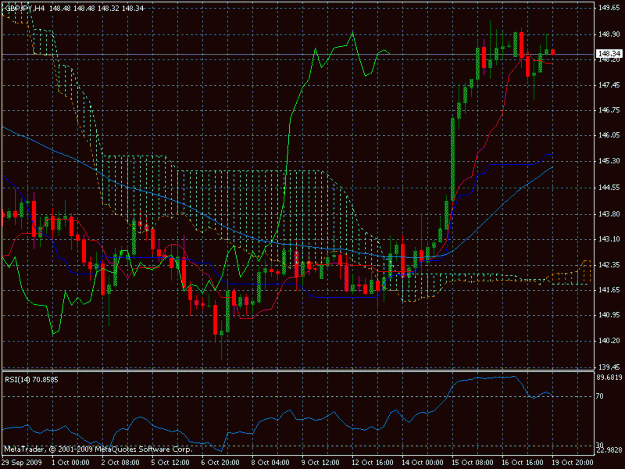Click the 6 Oct 20:00 time label

point(220,463)
